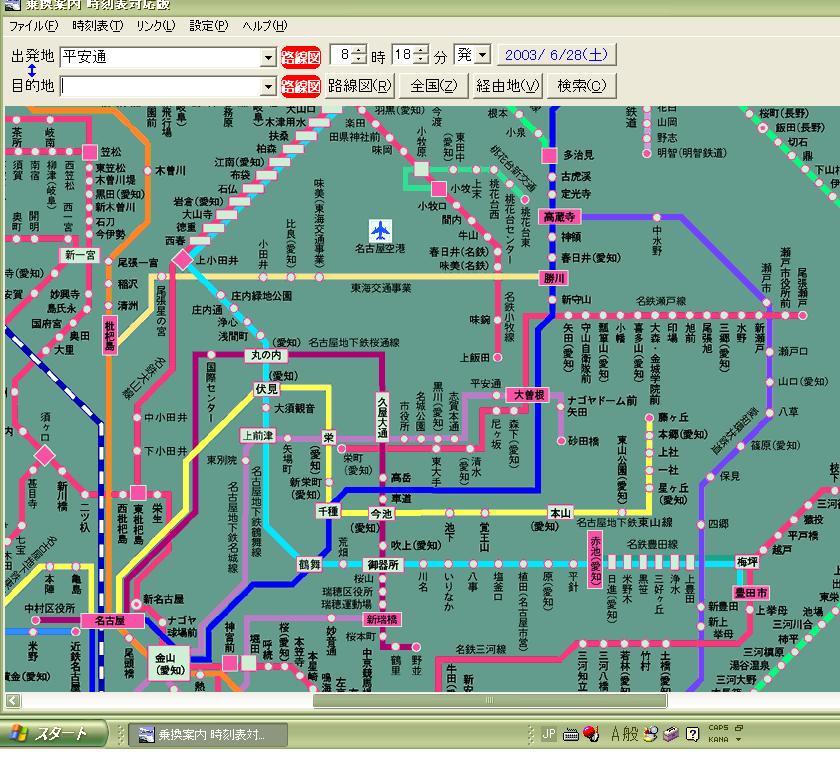The height and width of the screenshot is (768, 840).
Task: Select 新一宮 station on the map
Action: tap(79, 255)
